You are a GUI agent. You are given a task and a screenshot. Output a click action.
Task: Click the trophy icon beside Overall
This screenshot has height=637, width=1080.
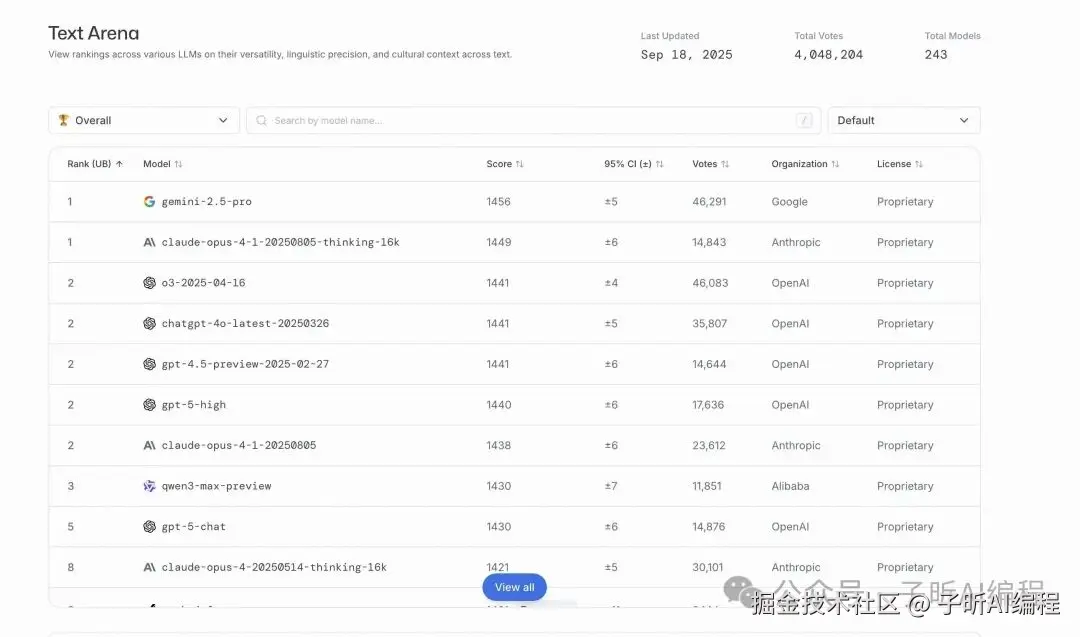[x=63, y=120]
